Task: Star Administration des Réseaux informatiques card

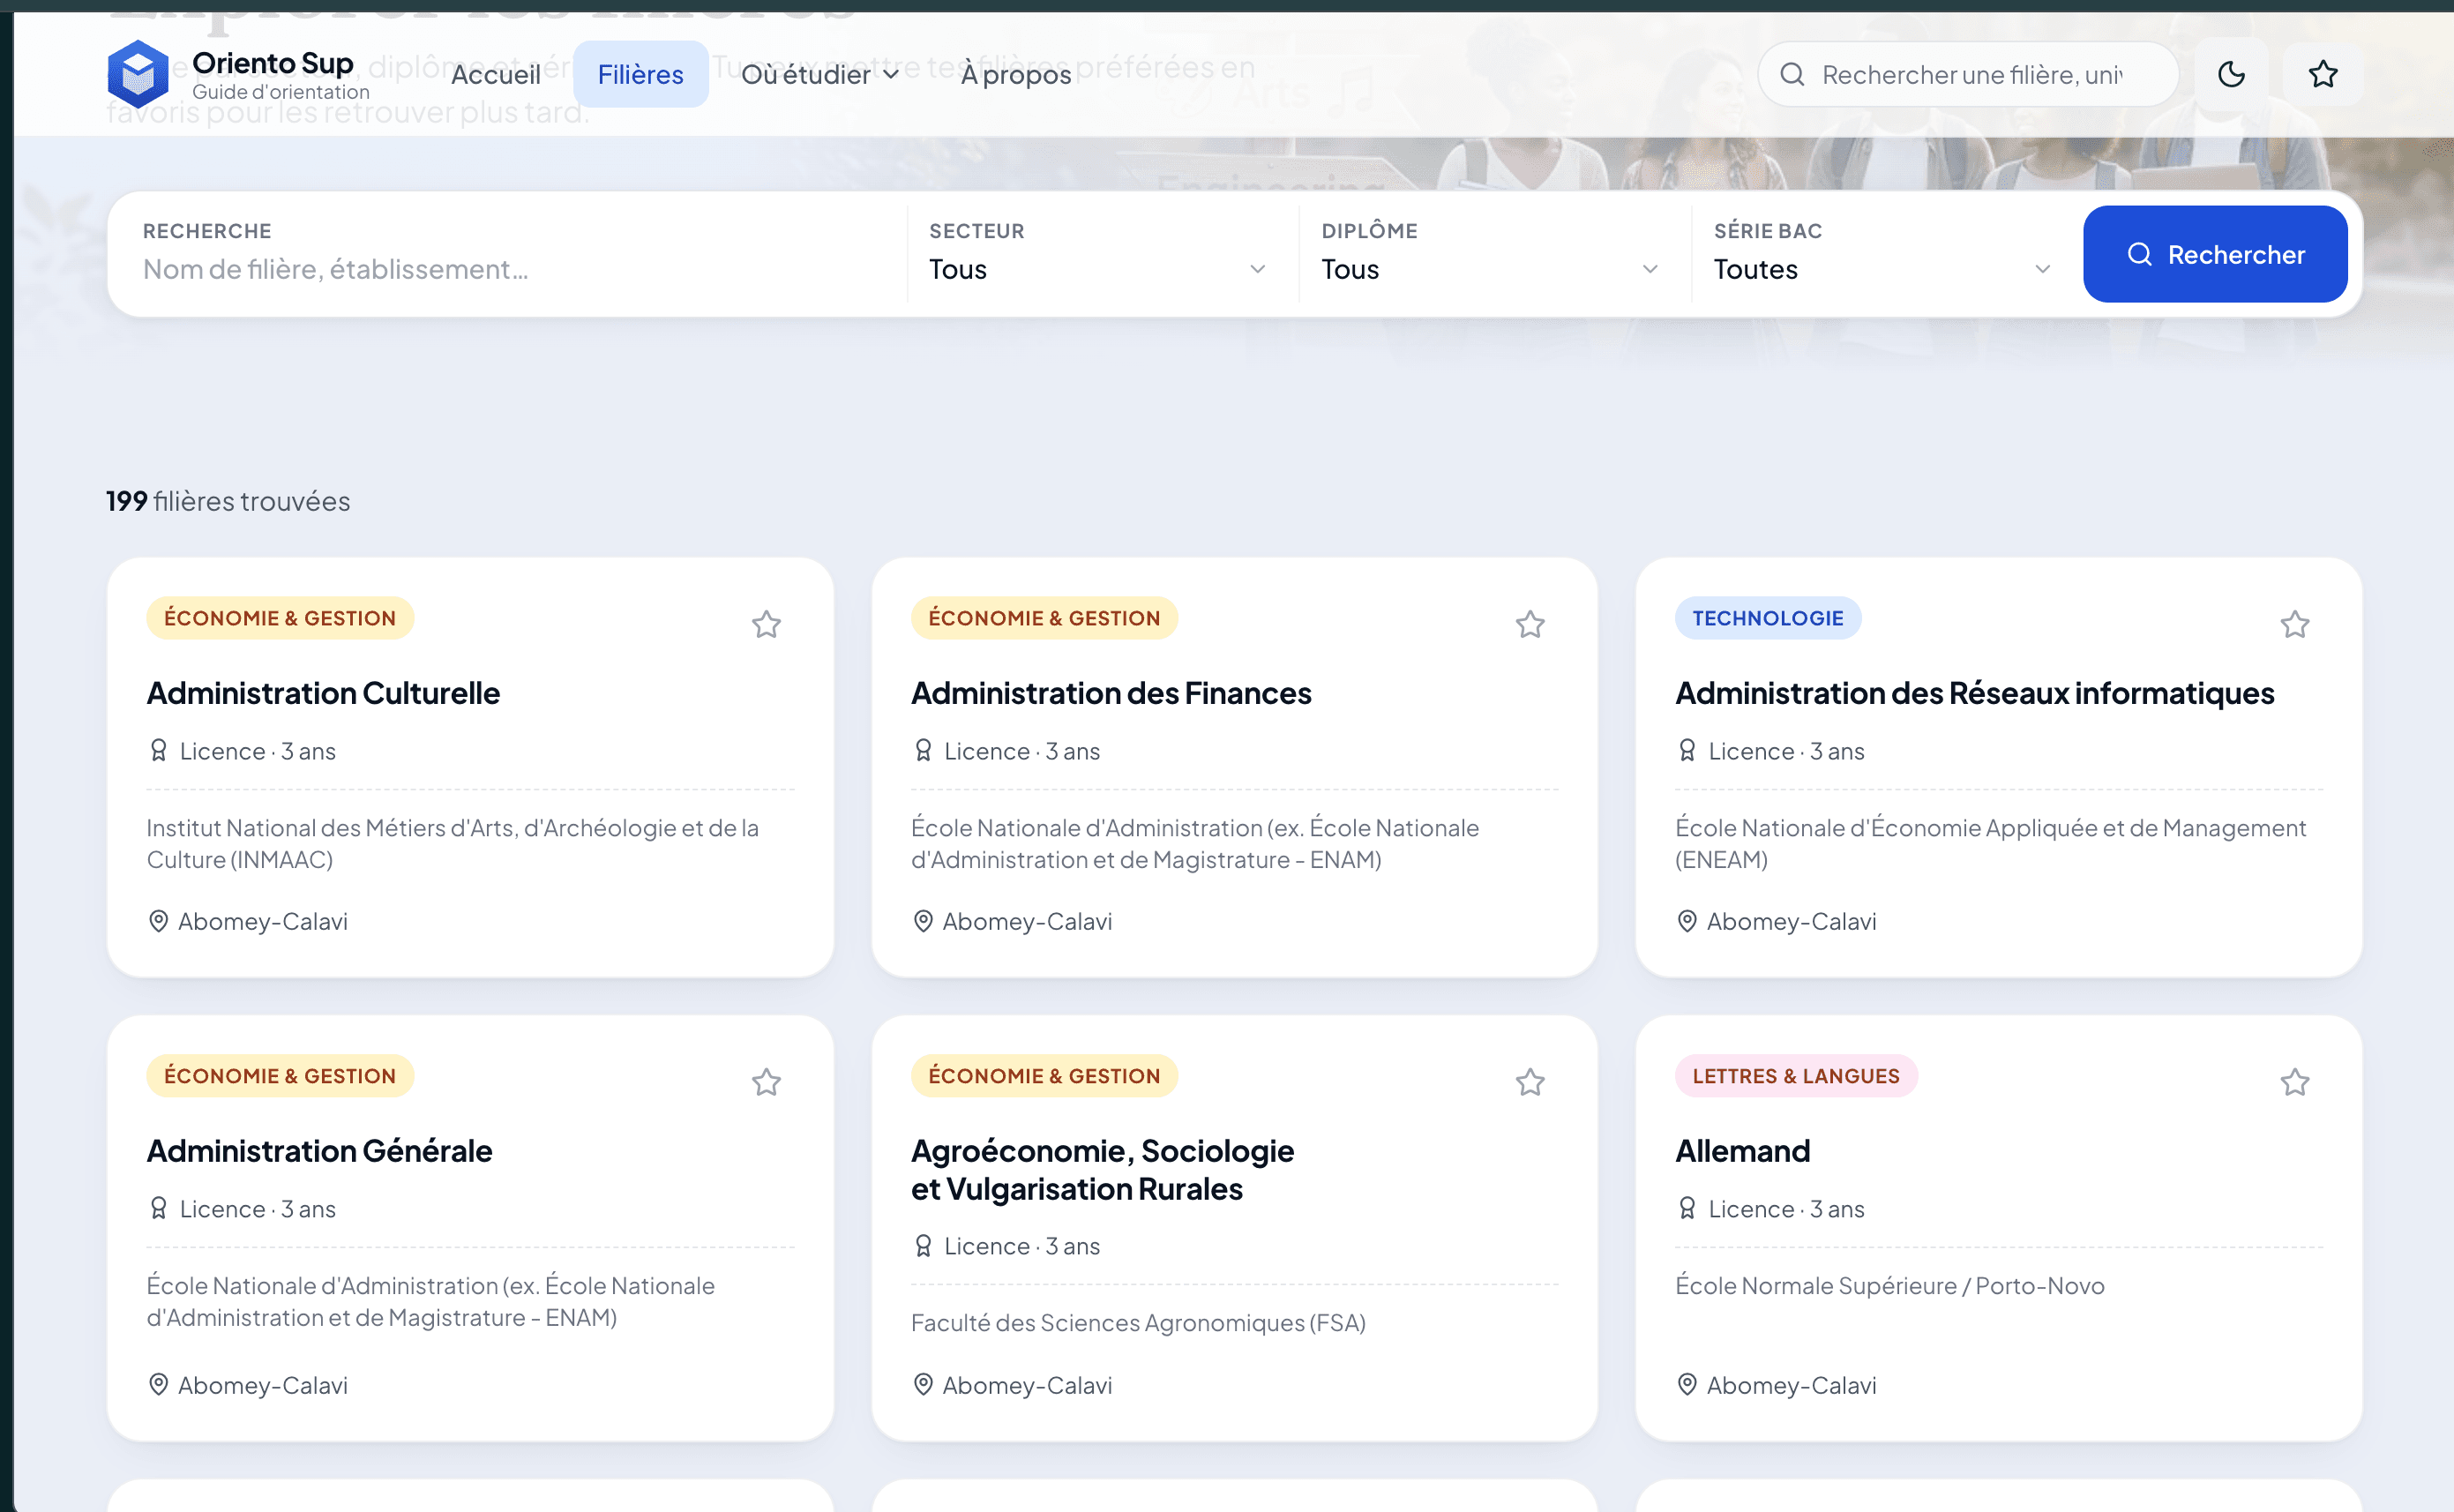Action: (x=2294, y=624)
